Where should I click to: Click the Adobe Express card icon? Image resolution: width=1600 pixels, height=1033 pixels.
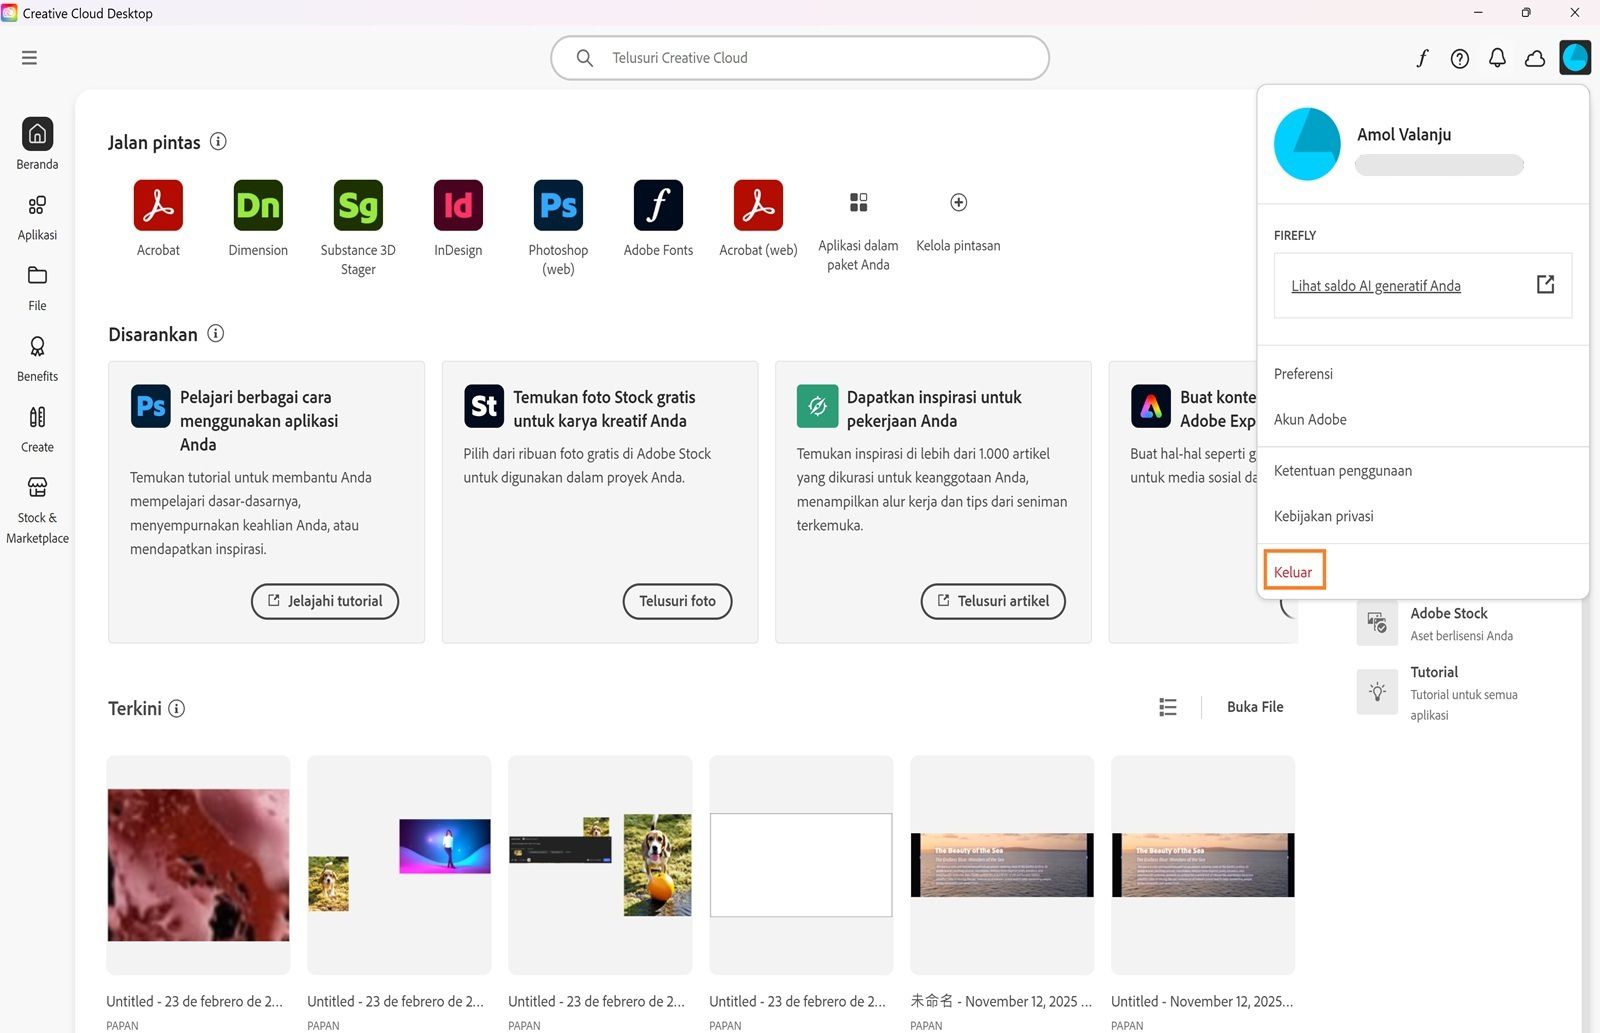(x=1151, y=406)
